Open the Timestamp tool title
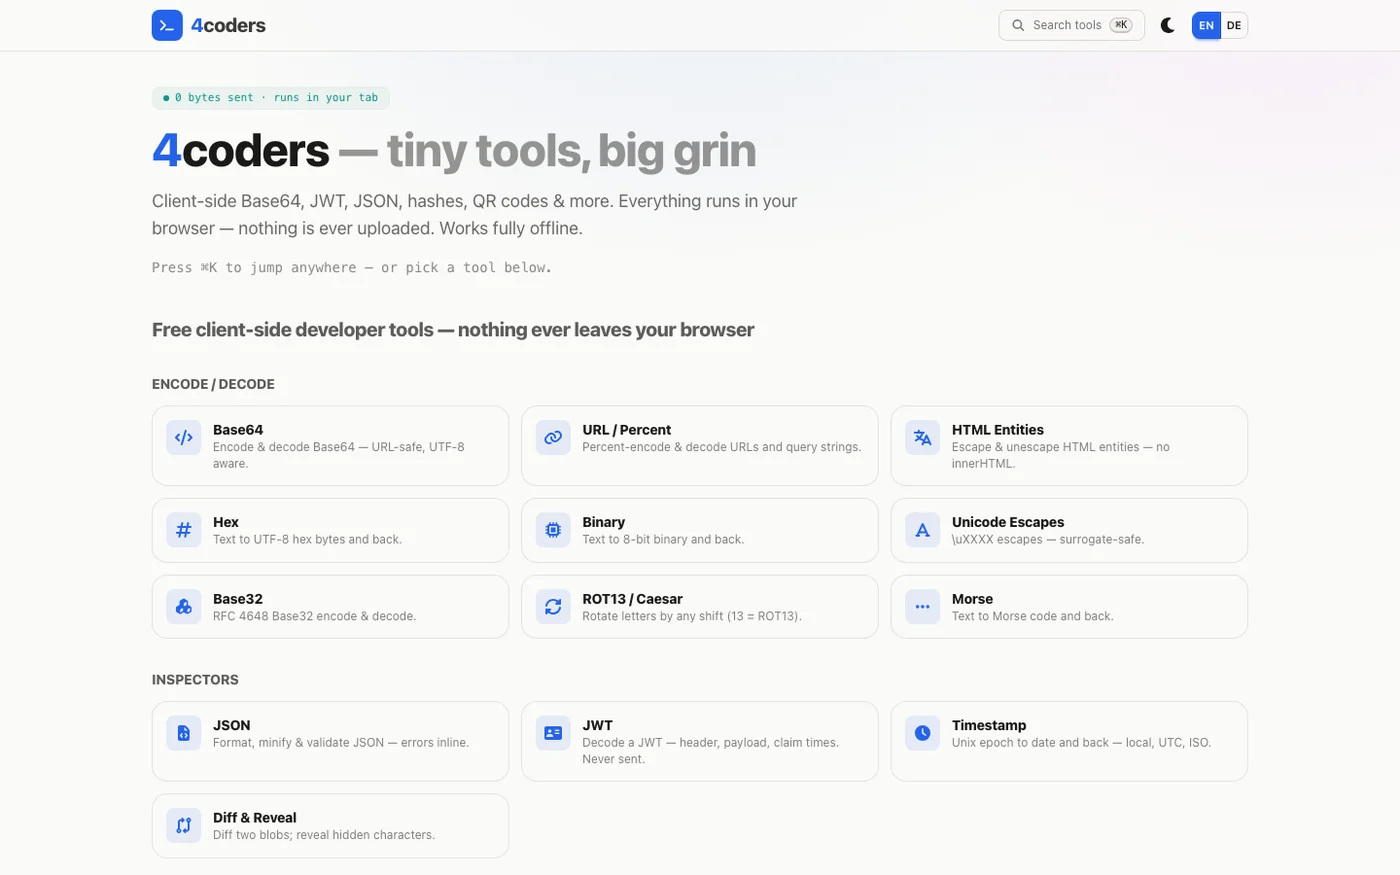Viewport: 1400px width, 875px height. (989, 725)
